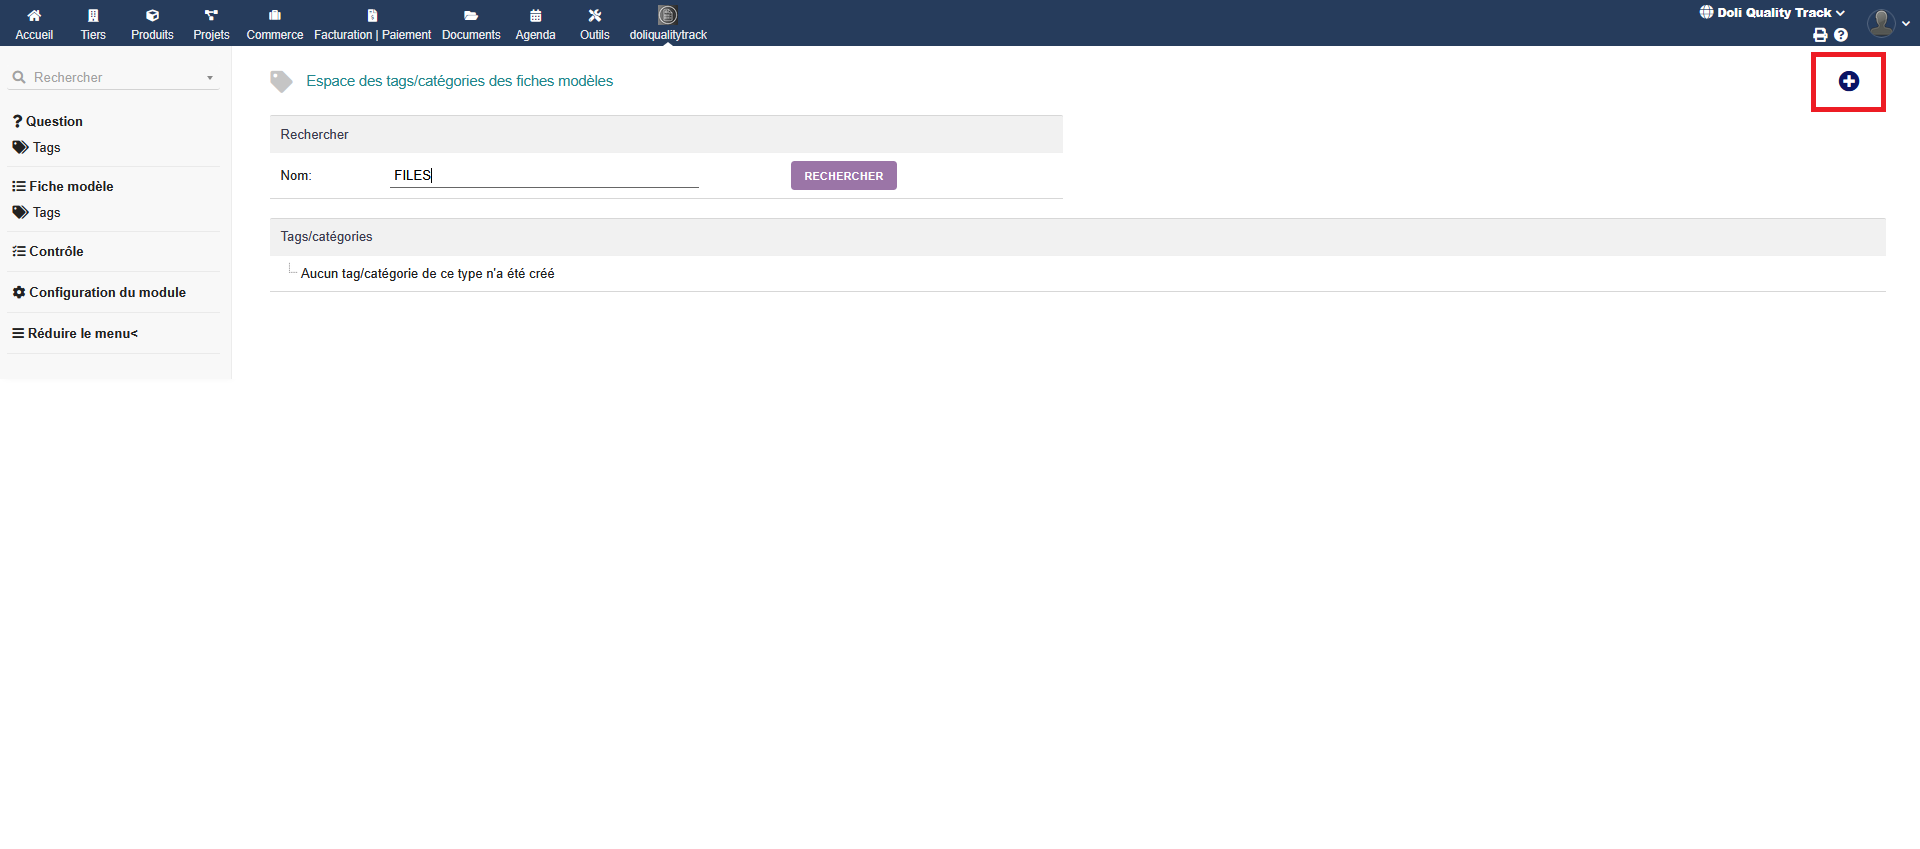Open the Accueil home icon

[34, 16]
